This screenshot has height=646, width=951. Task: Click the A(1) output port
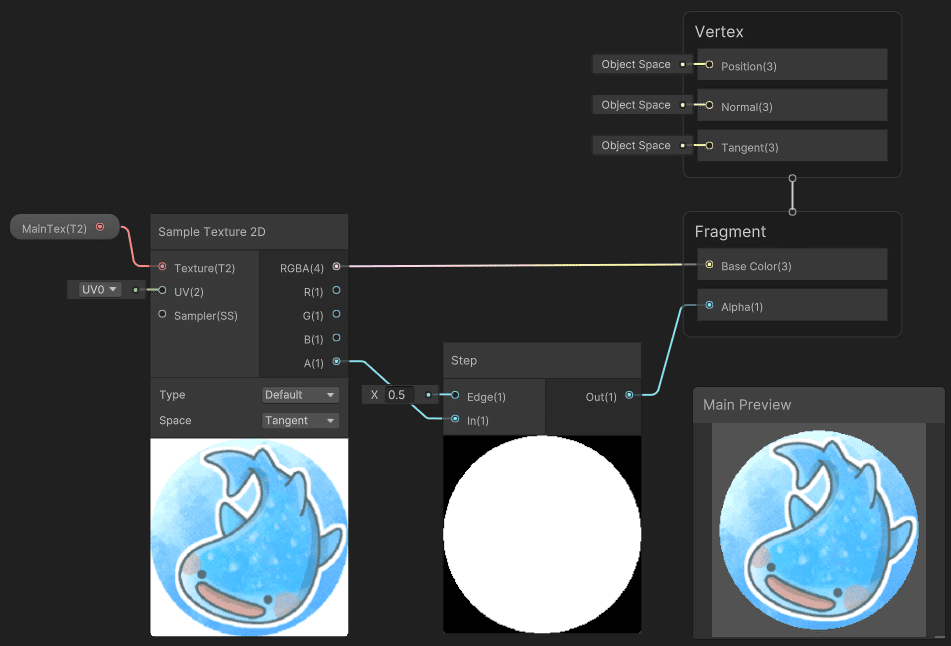[337, 362]
